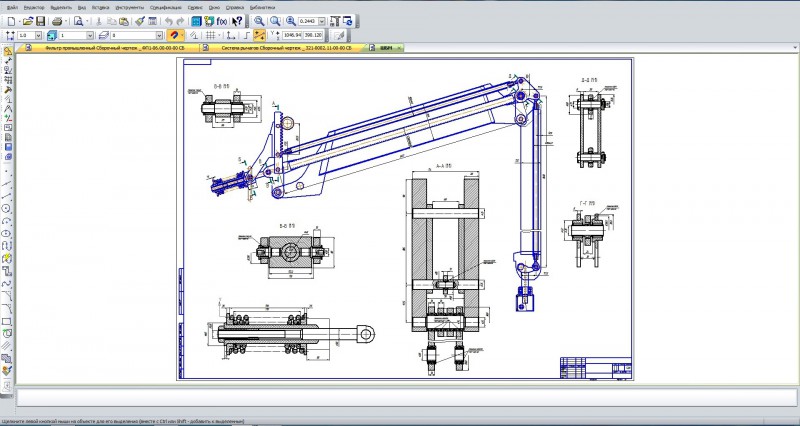Click the Y coordinate field 398.120
The image size is (800, 426).
pos(313,35)
